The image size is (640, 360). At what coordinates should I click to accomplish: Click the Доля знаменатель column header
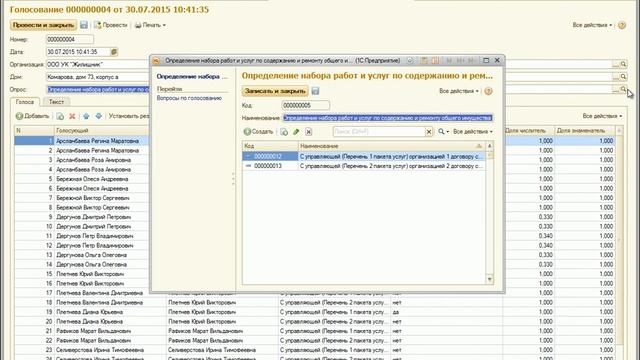(x=584, y=131)
